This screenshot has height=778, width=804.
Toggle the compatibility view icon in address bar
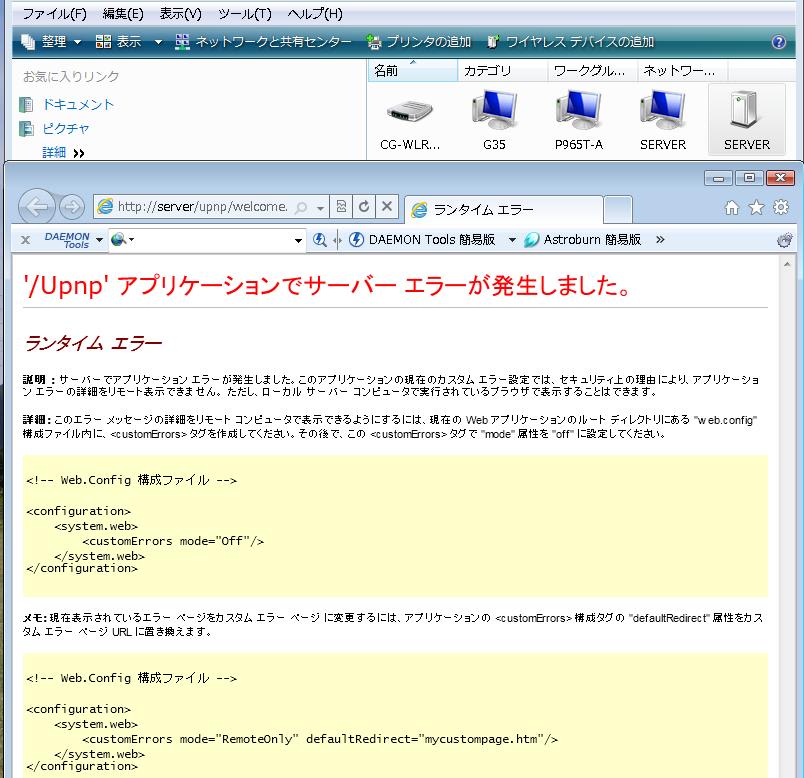(341, 207)
